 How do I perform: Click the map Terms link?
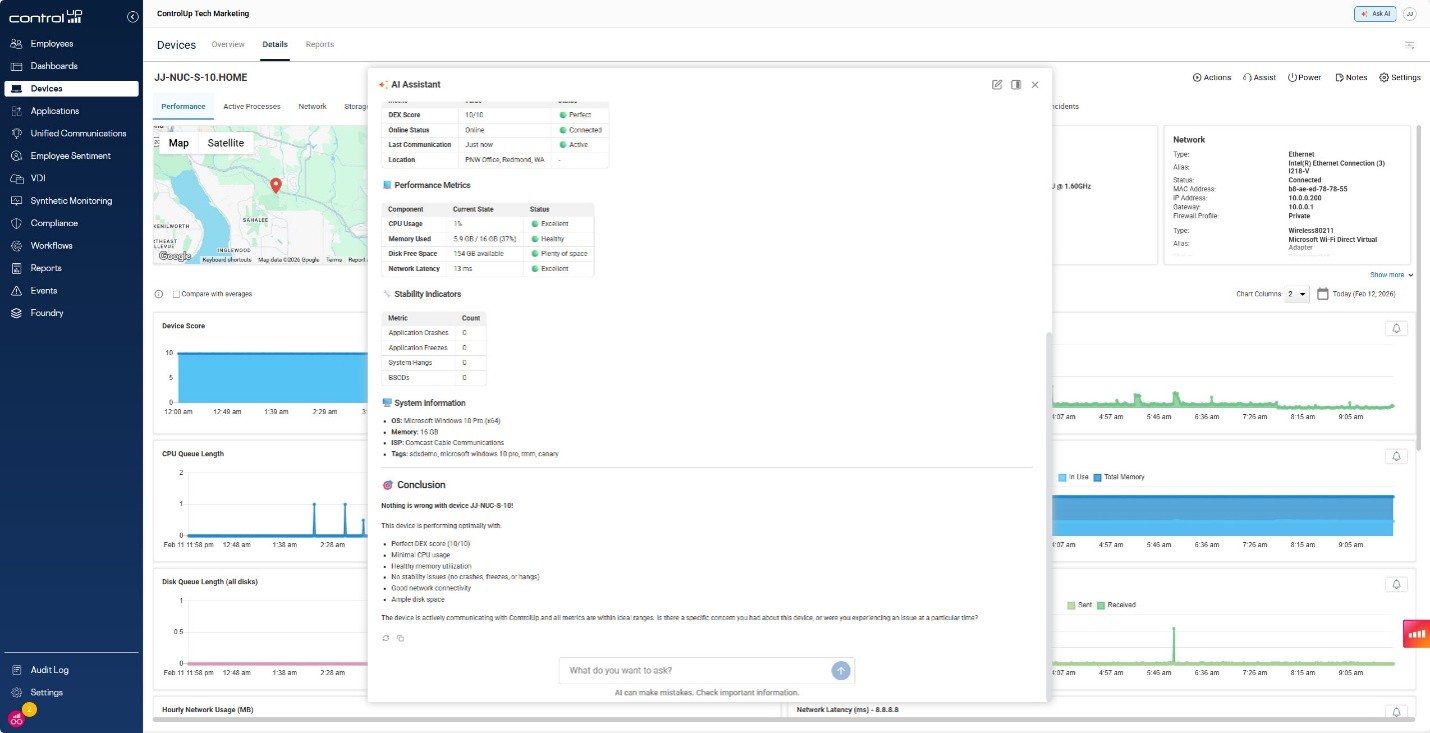[333, 260]
